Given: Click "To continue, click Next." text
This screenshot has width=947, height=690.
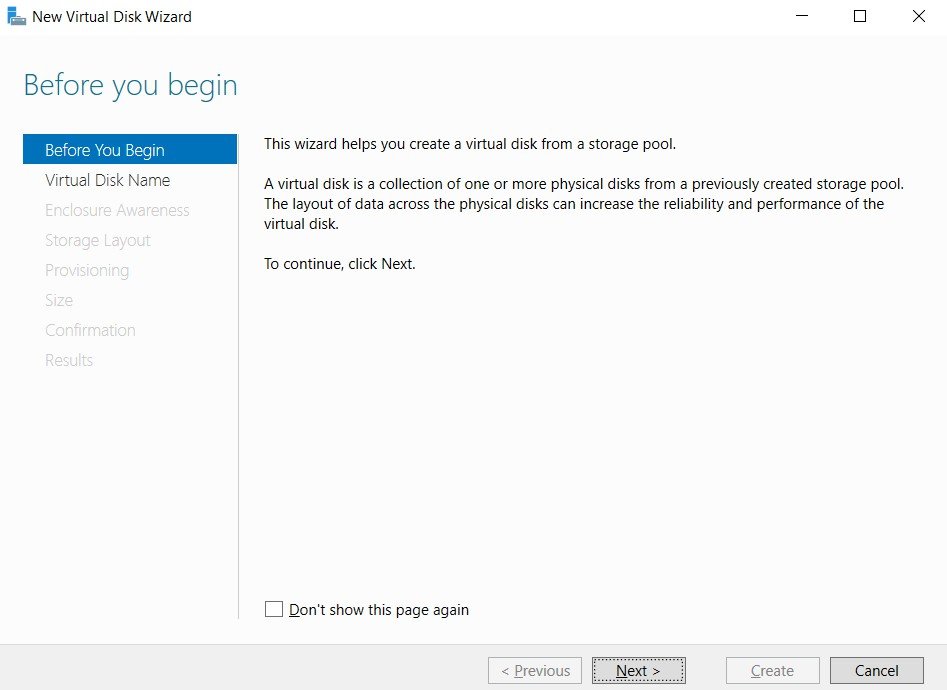Looking at the screenshot, I should pyautogui.click(x=339, y=264).
